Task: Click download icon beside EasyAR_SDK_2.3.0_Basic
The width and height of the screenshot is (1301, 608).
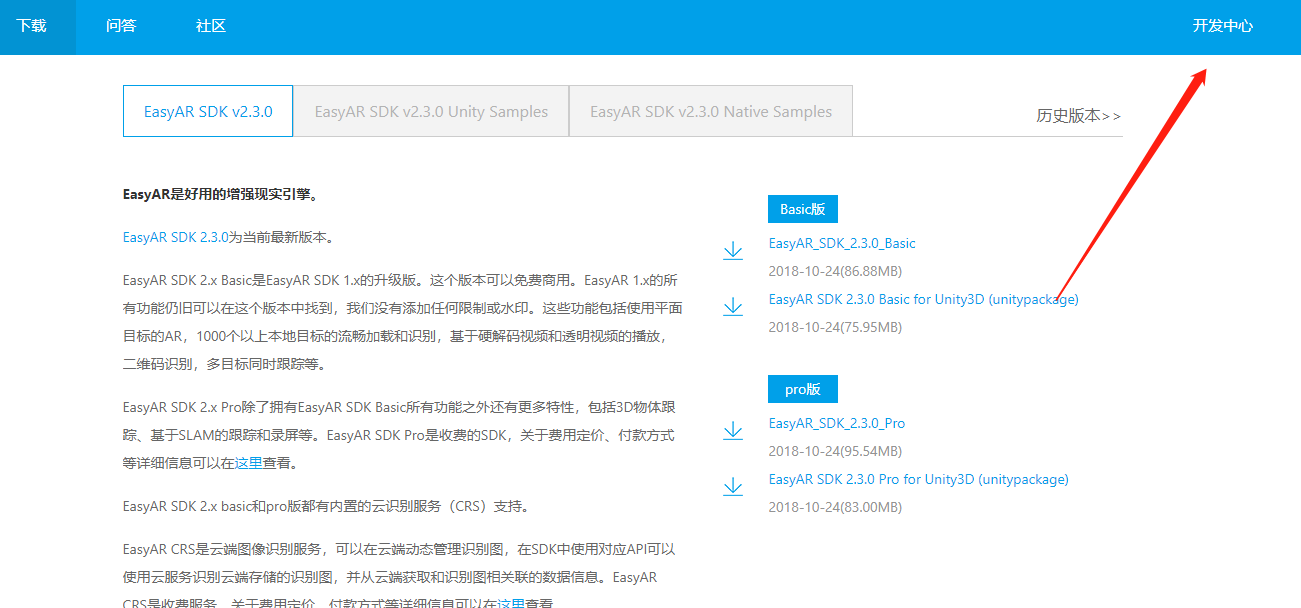Action: coord(733,250)
